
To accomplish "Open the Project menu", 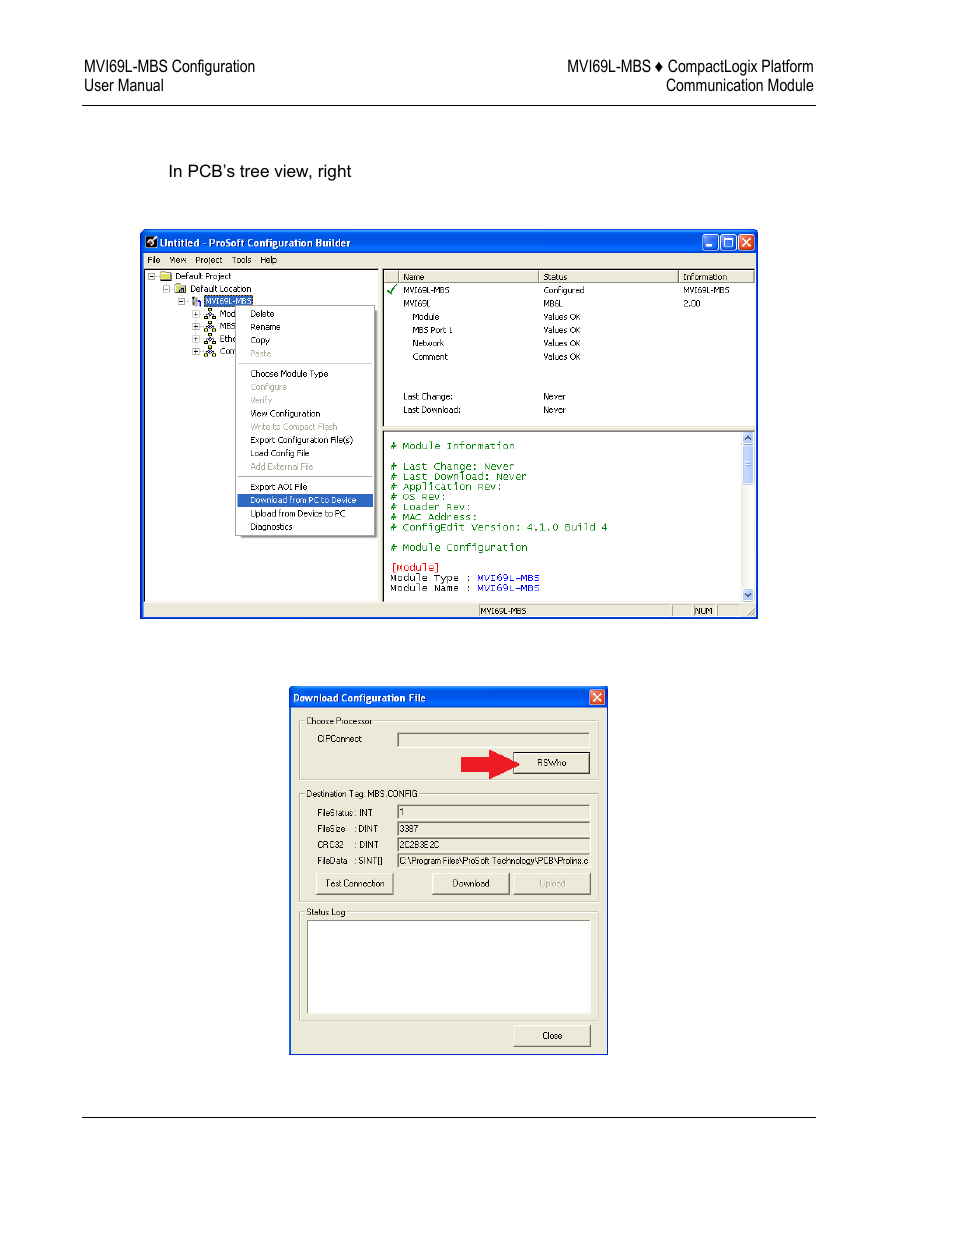I will coord(209,260).
